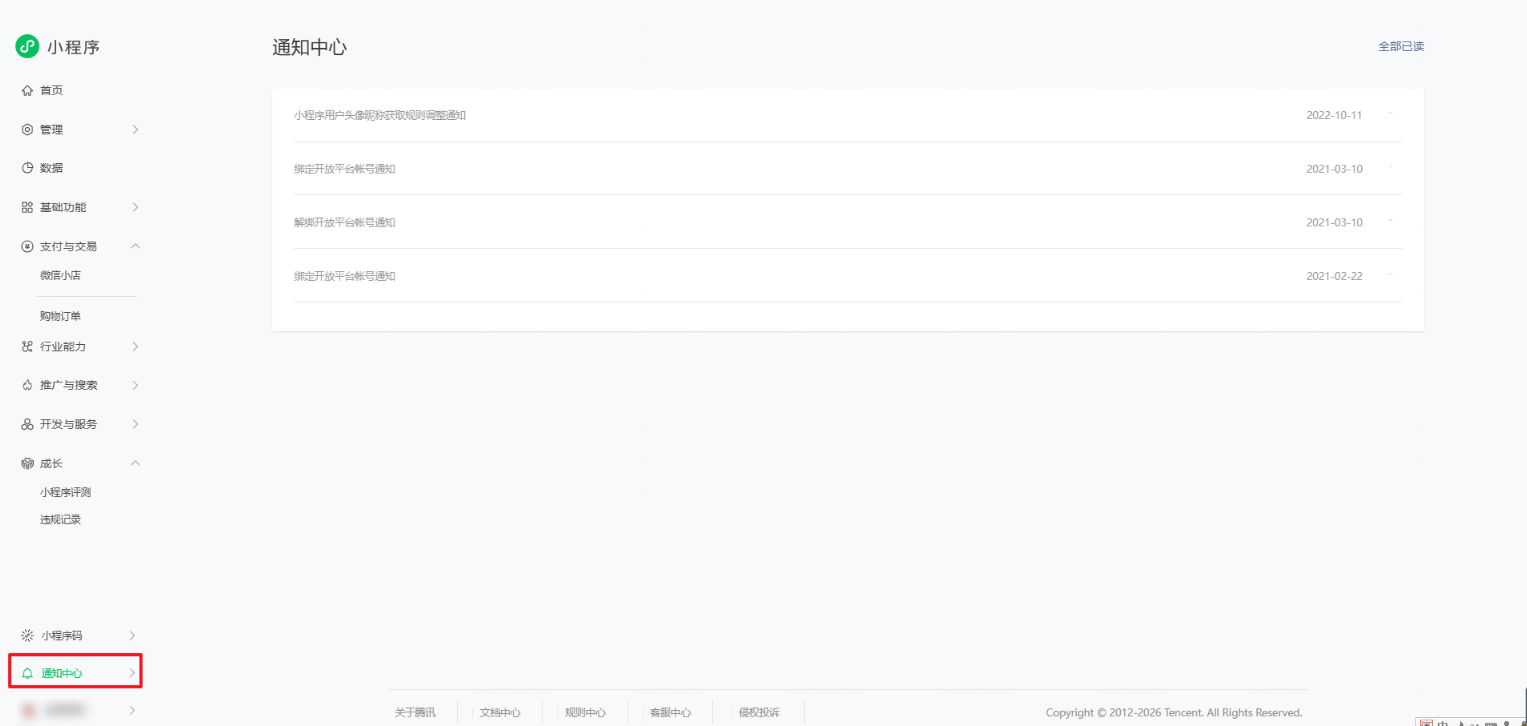The height and width of the screenshot is (726, 1527).
Task: Click the Tencent copyright text in footer
Action: (1174, 713)
